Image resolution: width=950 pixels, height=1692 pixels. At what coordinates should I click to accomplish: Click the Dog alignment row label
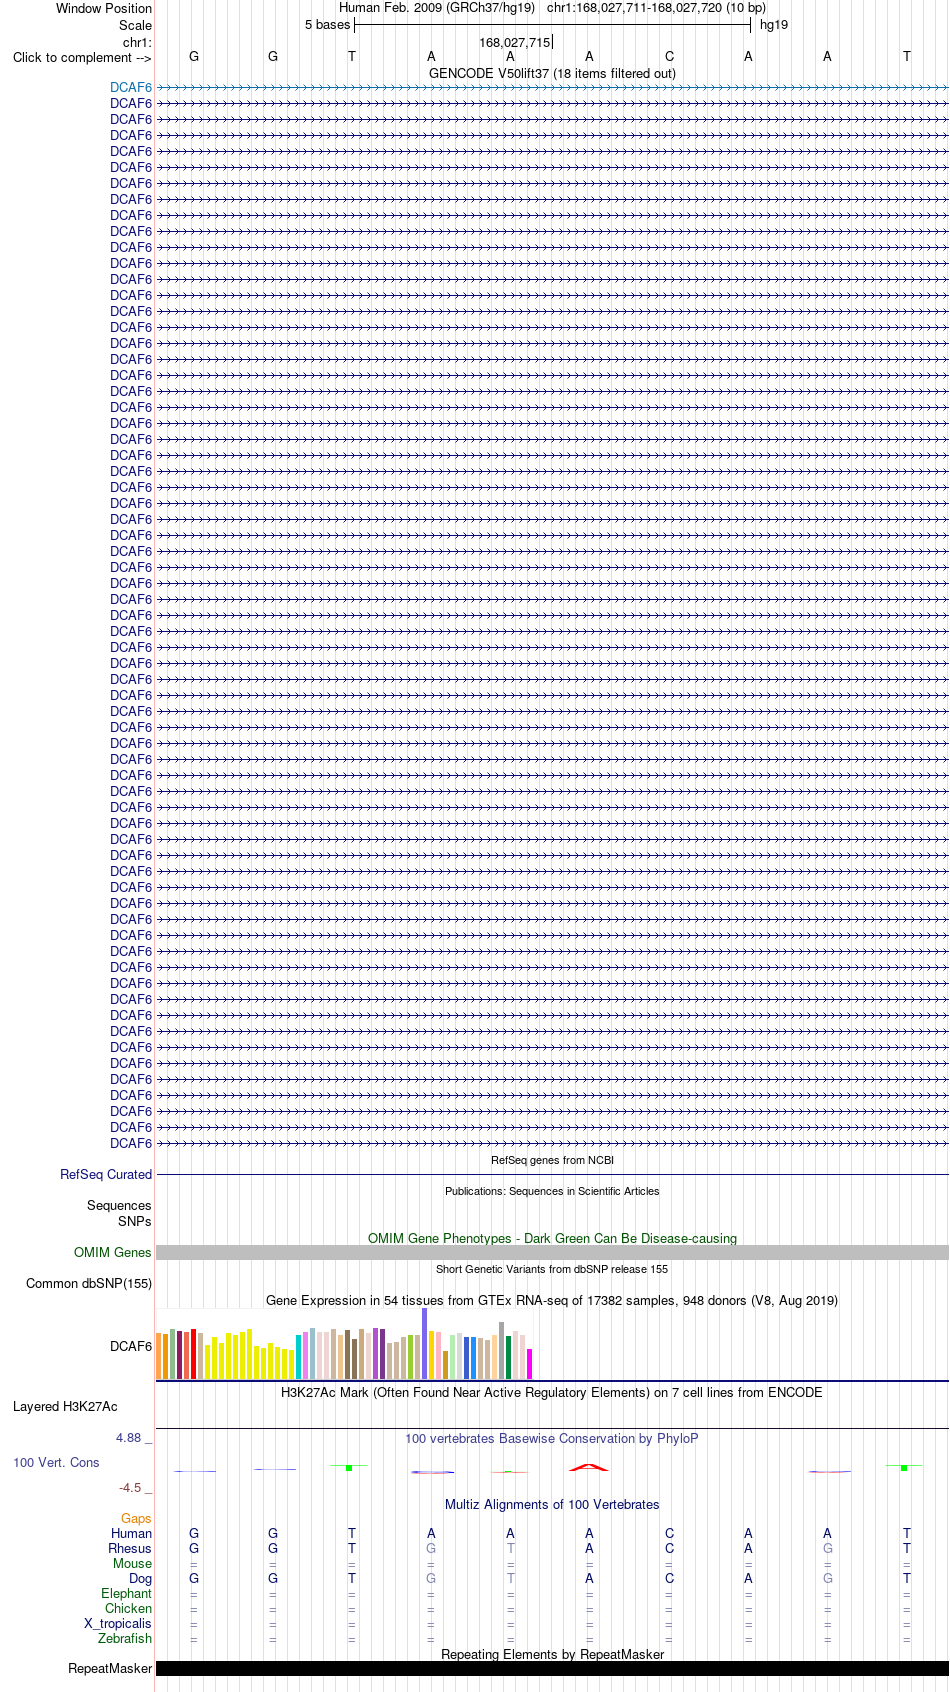[x=140, y=1578]
